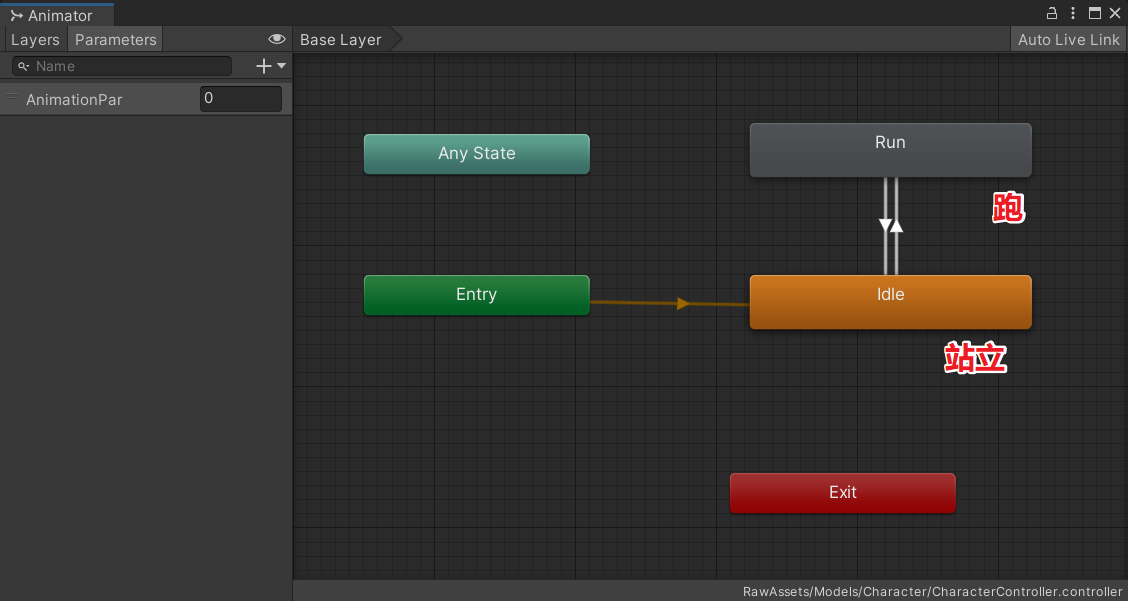The image size is (1128, 601).
Task: Add a new parameter with plus icon
Action: (x=264, y=66)
